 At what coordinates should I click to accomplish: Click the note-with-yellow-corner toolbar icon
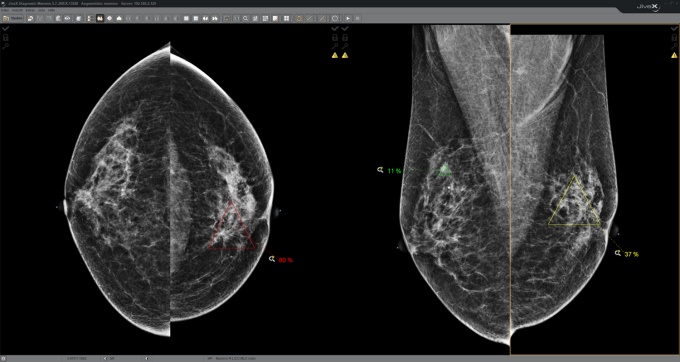pos(275,19)
